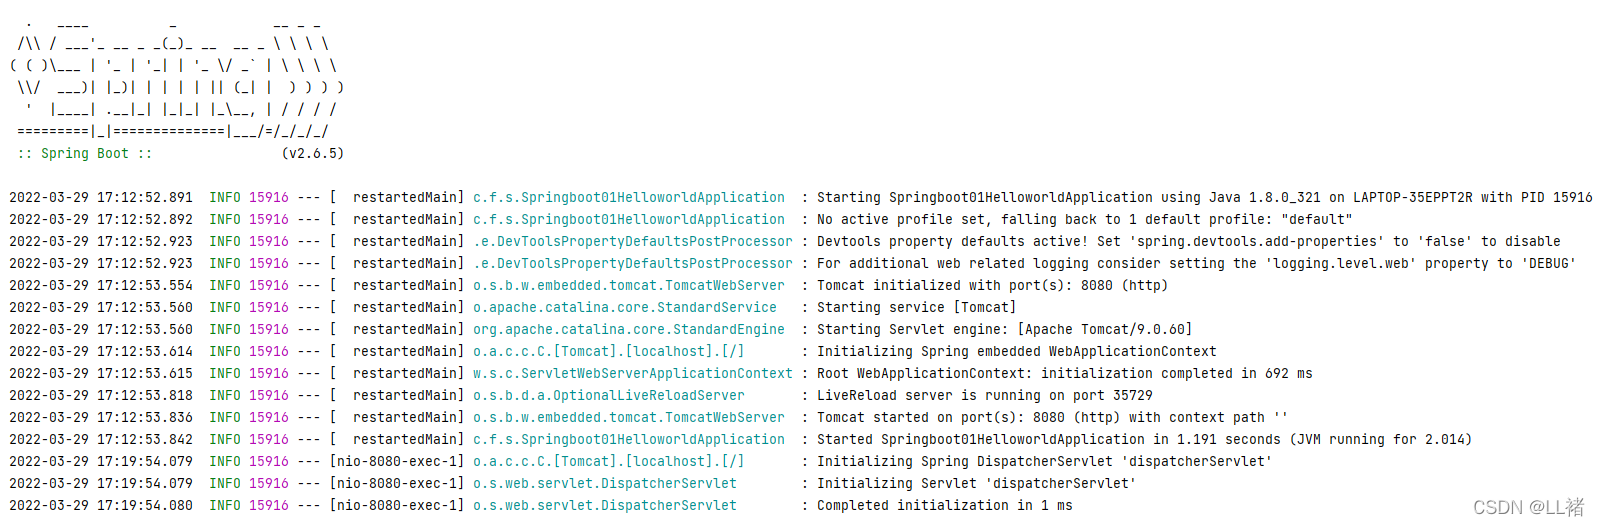The image size is (1600, 526).
Task: Select the 'Starting Springboot01HelloworldApplication using Java' message
Action: [x=1205, y=198]
